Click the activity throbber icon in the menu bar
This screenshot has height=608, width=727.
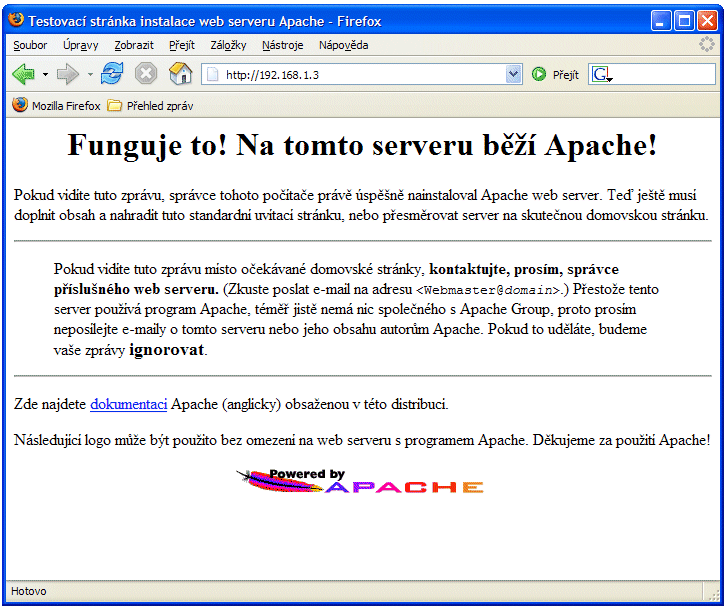(707, 45)
